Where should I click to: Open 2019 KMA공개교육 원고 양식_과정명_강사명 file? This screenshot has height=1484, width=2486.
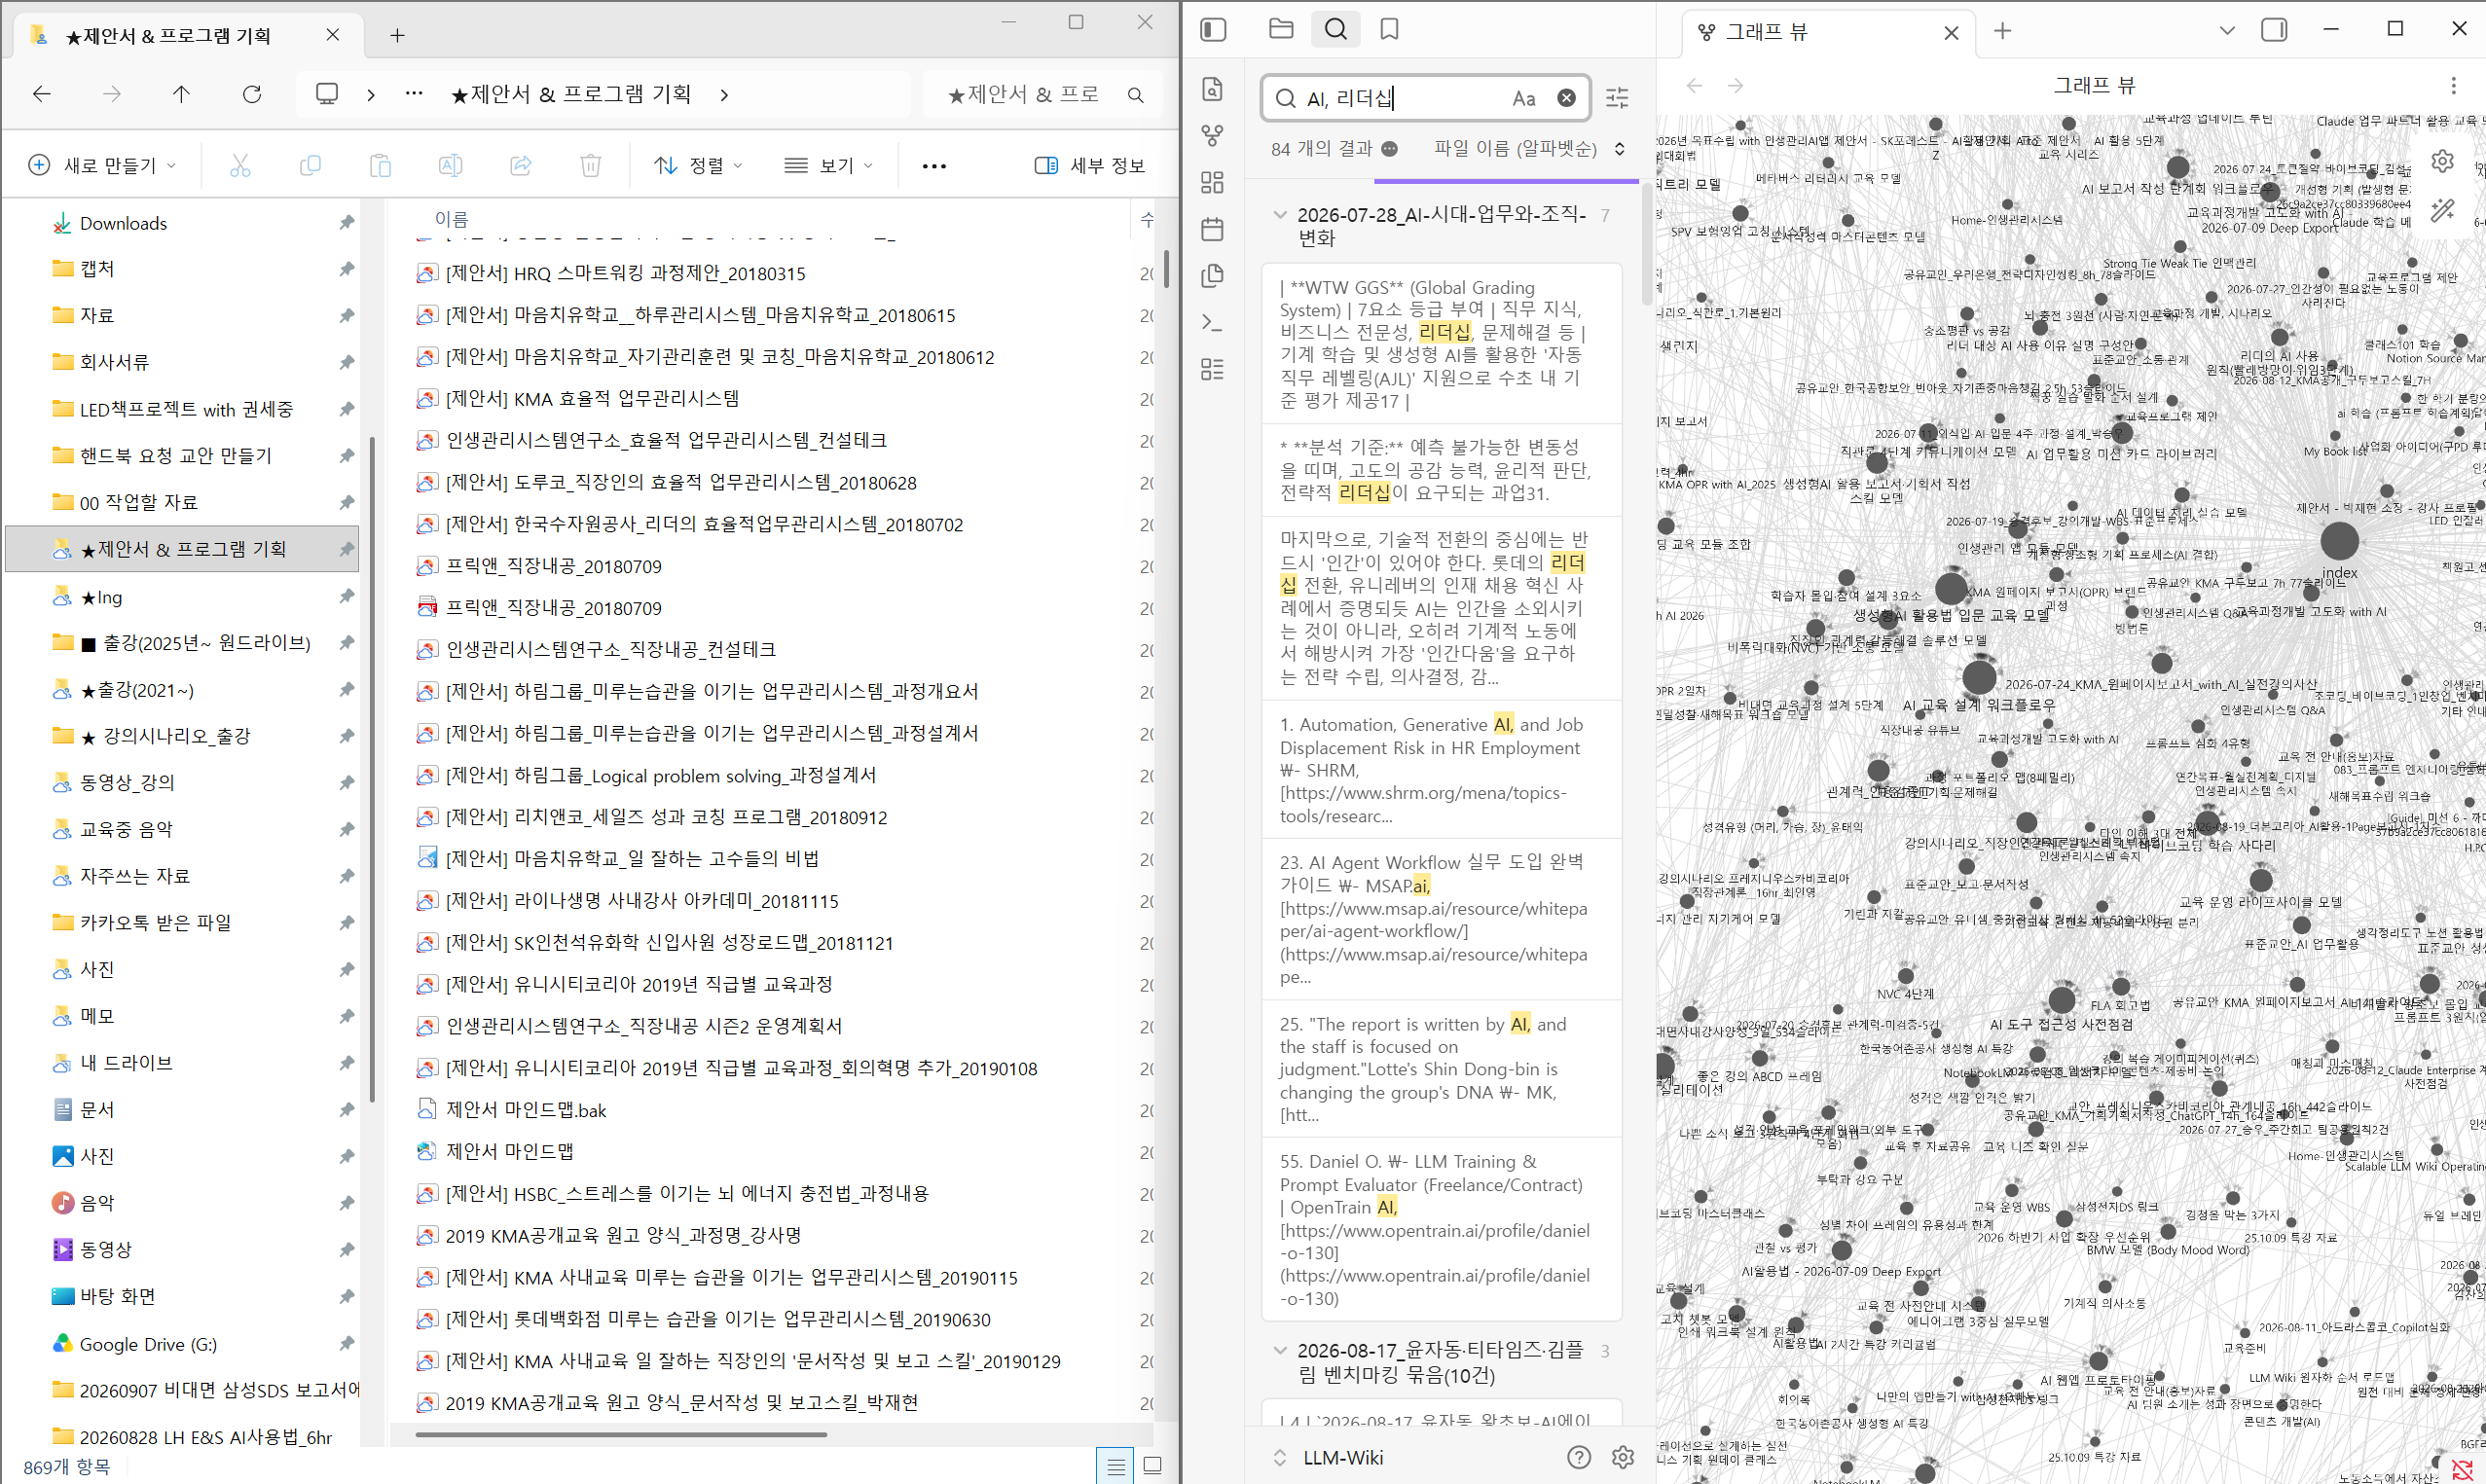(623, 1235)
